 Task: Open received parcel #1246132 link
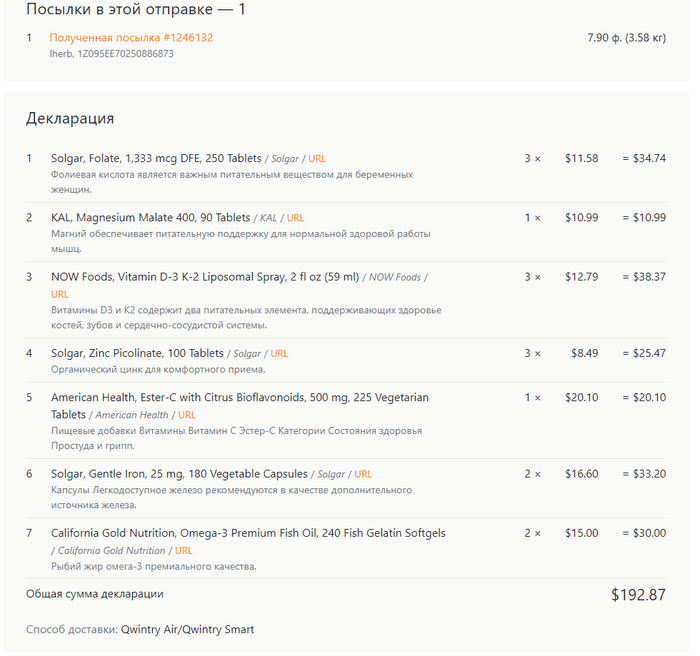point(131,38)
